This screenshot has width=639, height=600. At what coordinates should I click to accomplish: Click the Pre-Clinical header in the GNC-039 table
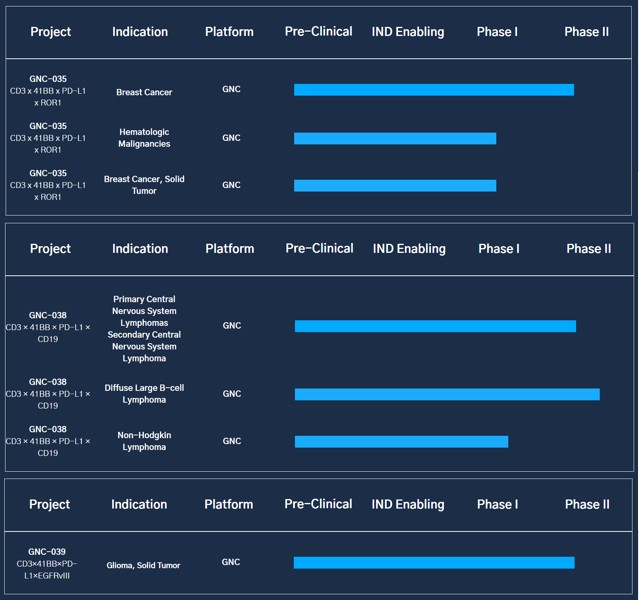318,505
